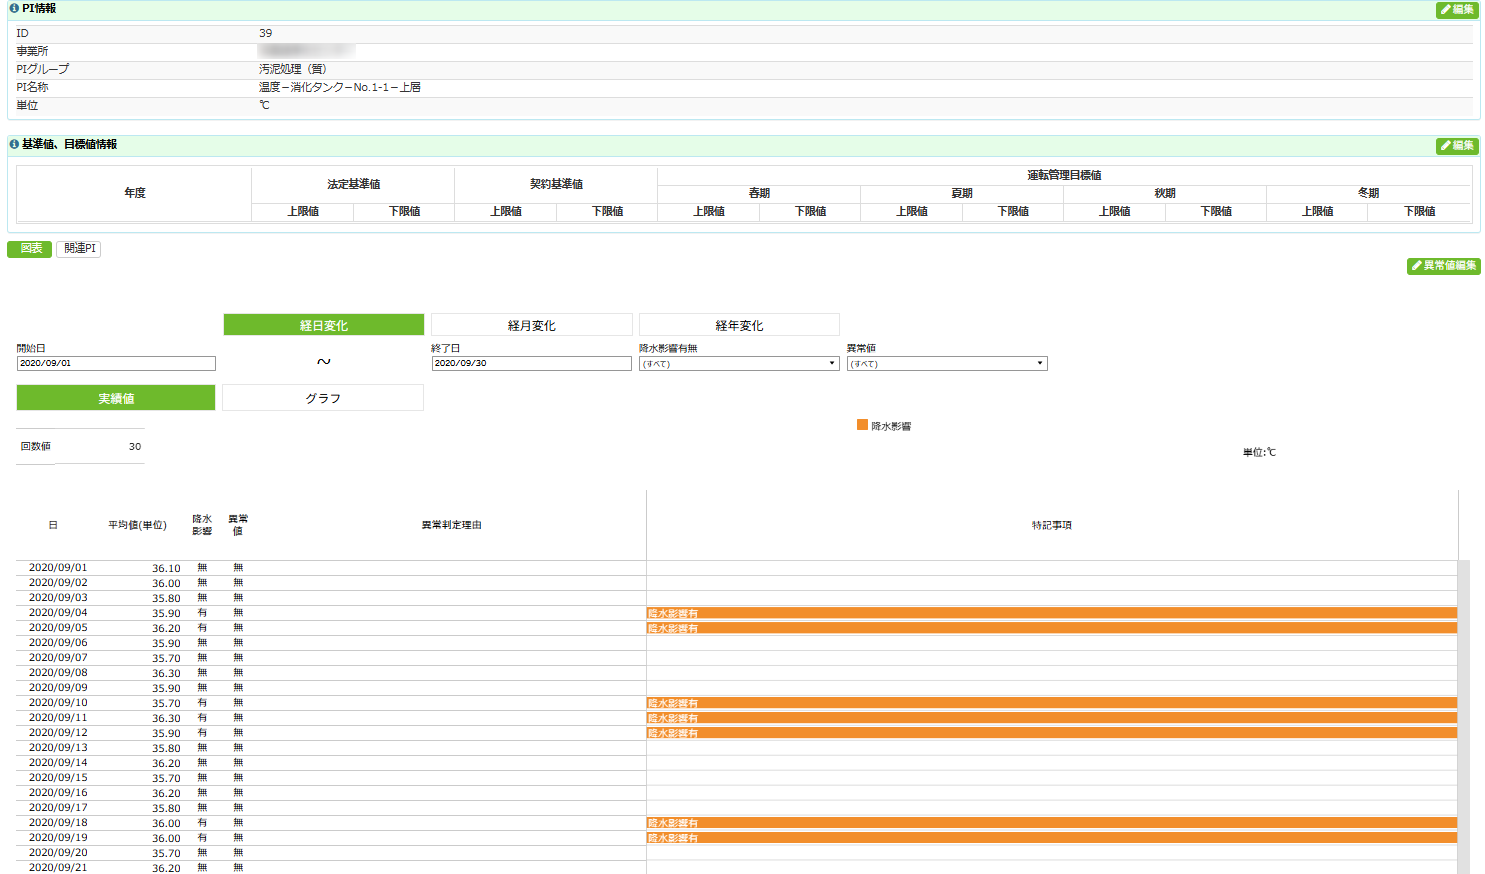Image resolution: width=1485 pixels, height=874 pixels.
Task: Switch to the 関連PI tab
Action: [79, 248]
